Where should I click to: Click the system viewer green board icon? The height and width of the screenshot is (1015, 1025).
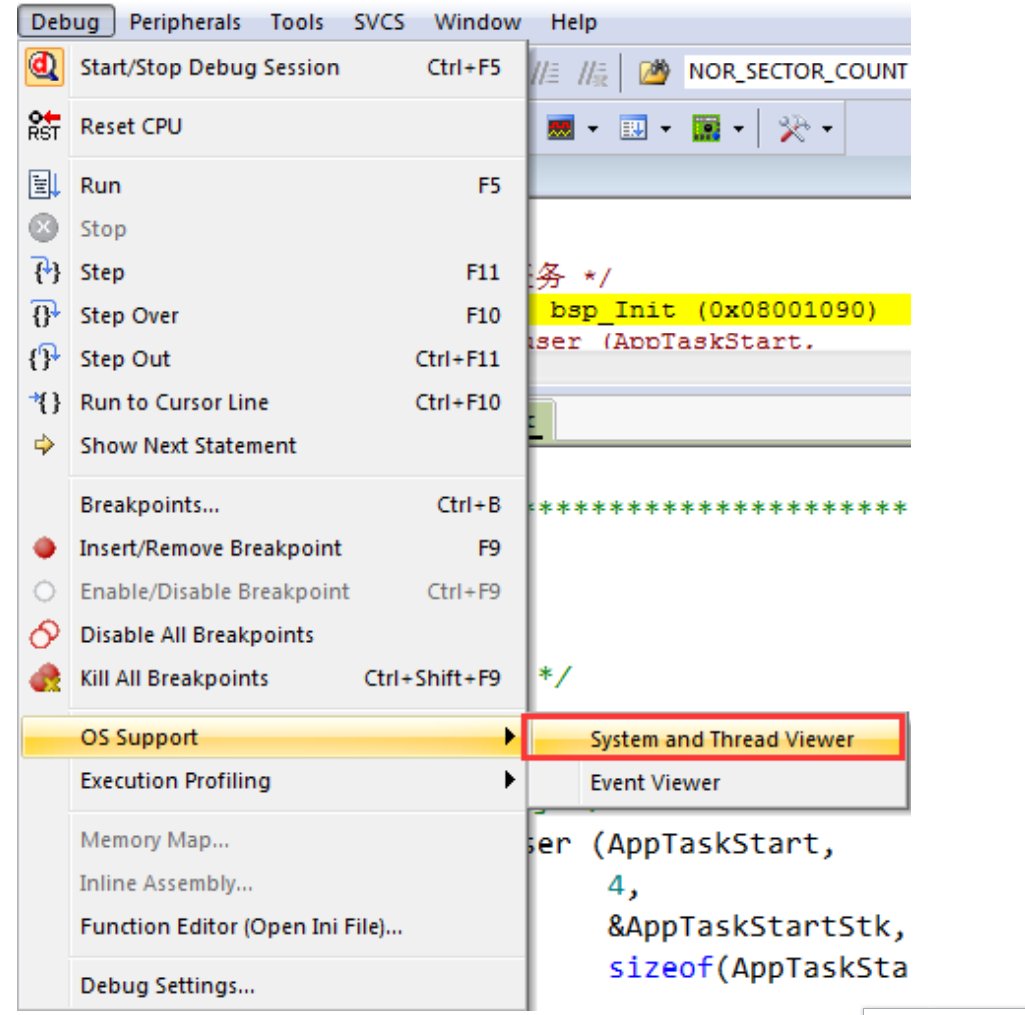706,128
